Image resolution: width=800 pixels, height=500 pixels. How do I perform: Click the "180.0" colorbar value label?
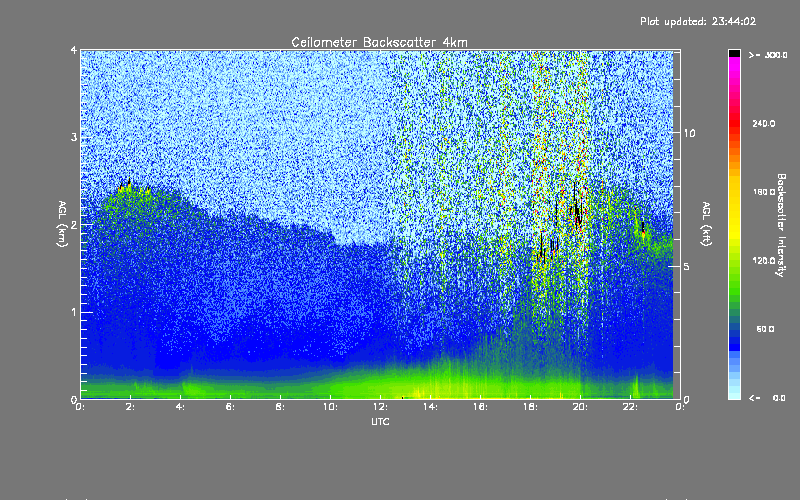[x=764, y=192]
